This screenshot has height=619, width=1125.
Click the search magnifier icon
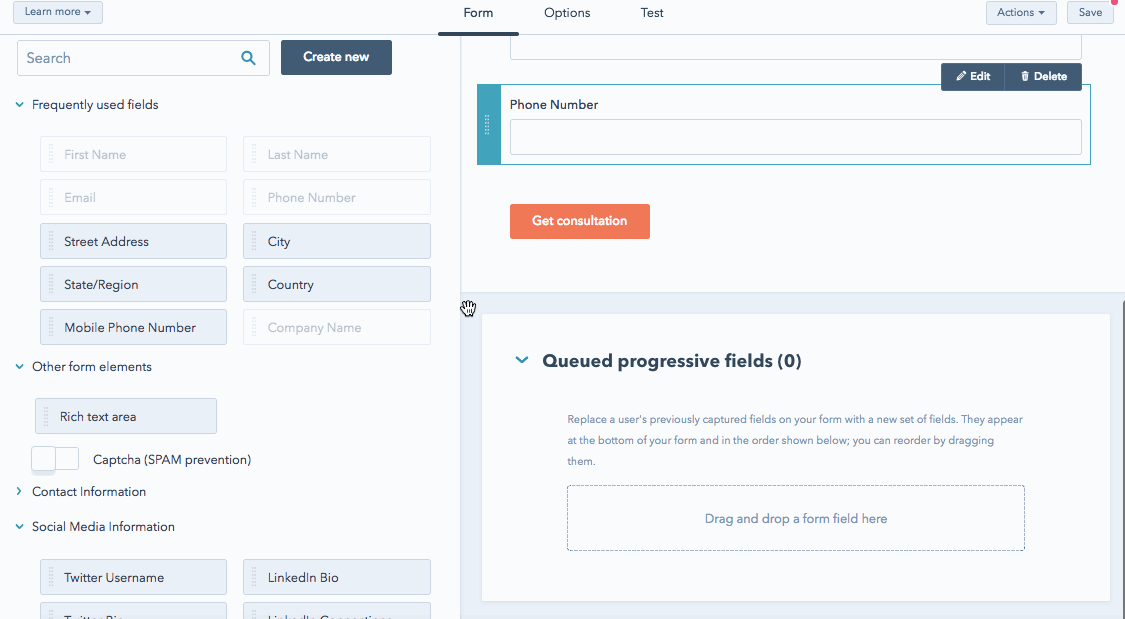[249, 58]
